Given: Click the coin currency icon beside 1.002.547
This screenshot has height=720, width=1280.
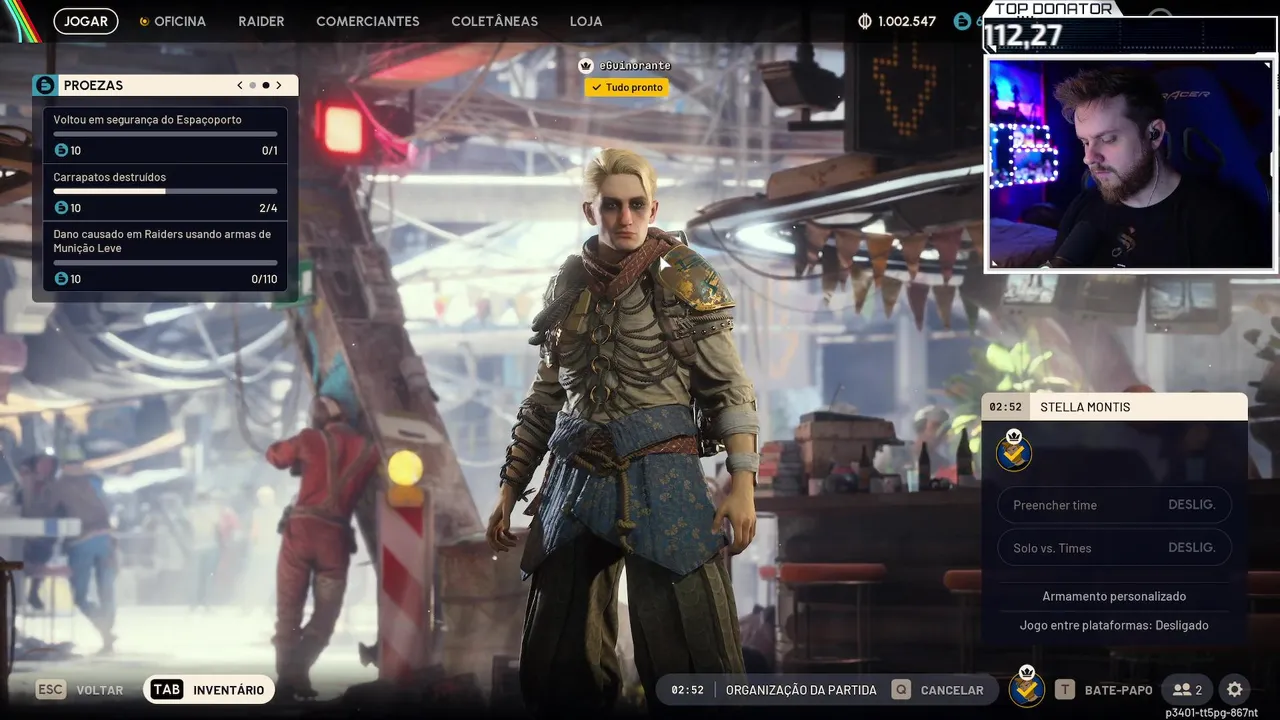Looking at the screenshot, I should pos(865,21).
